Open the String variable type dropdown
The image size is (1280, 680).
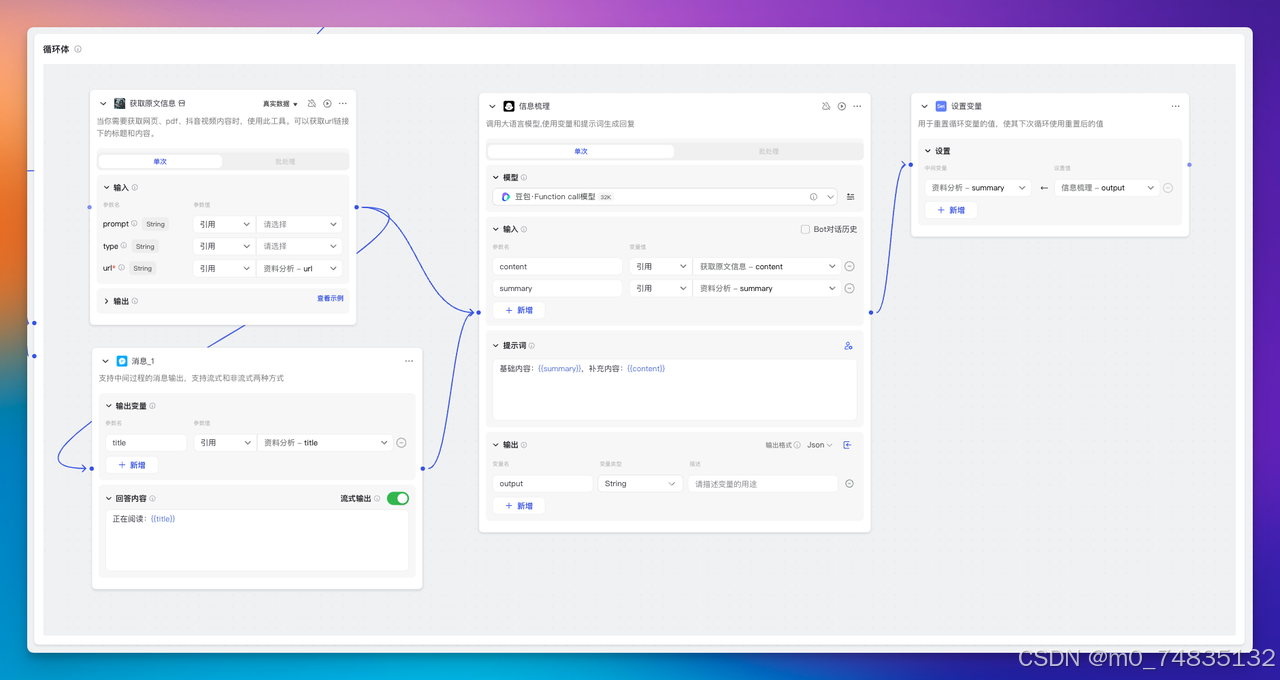[x=640, y=484]
